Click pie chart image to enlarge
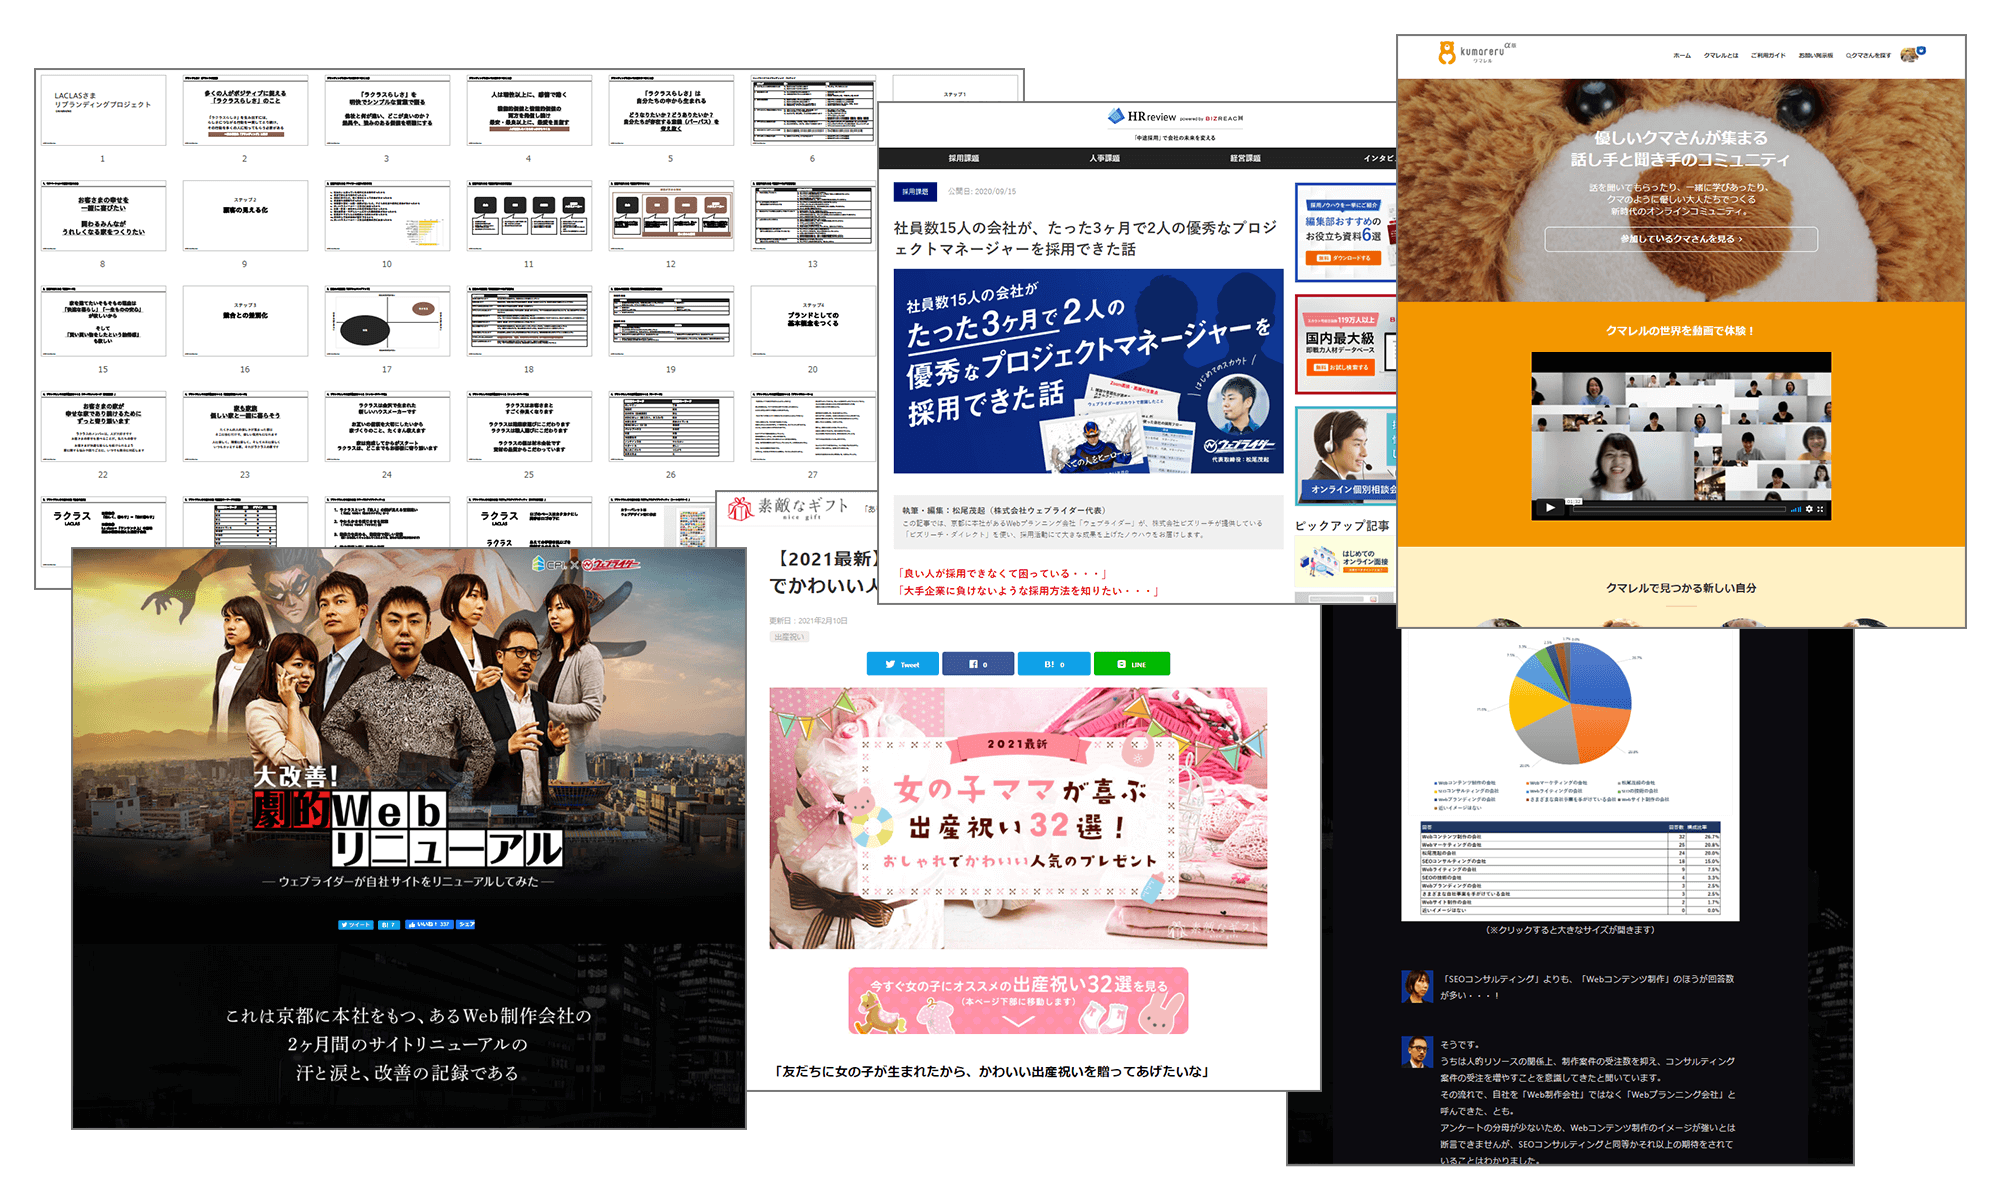 (x=1570, y=775)
